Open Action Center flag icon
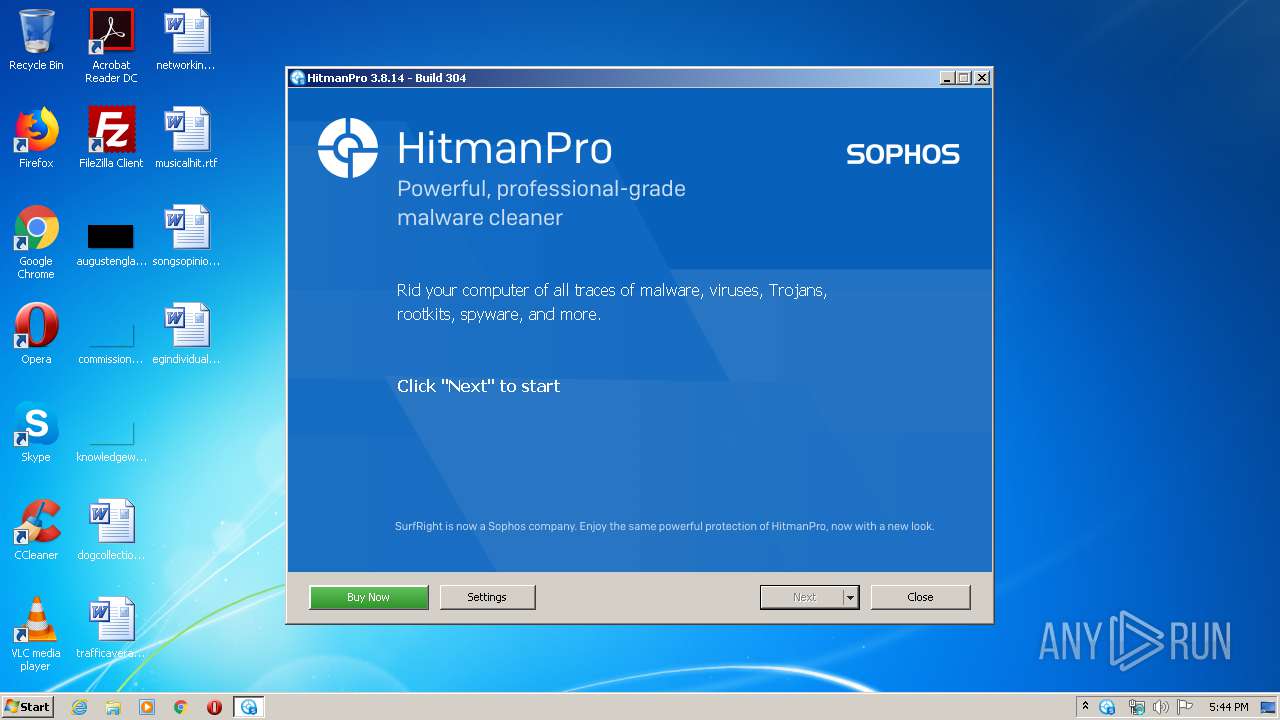The height and width of the screenshot is (720, 1280). coord(1185,707)
